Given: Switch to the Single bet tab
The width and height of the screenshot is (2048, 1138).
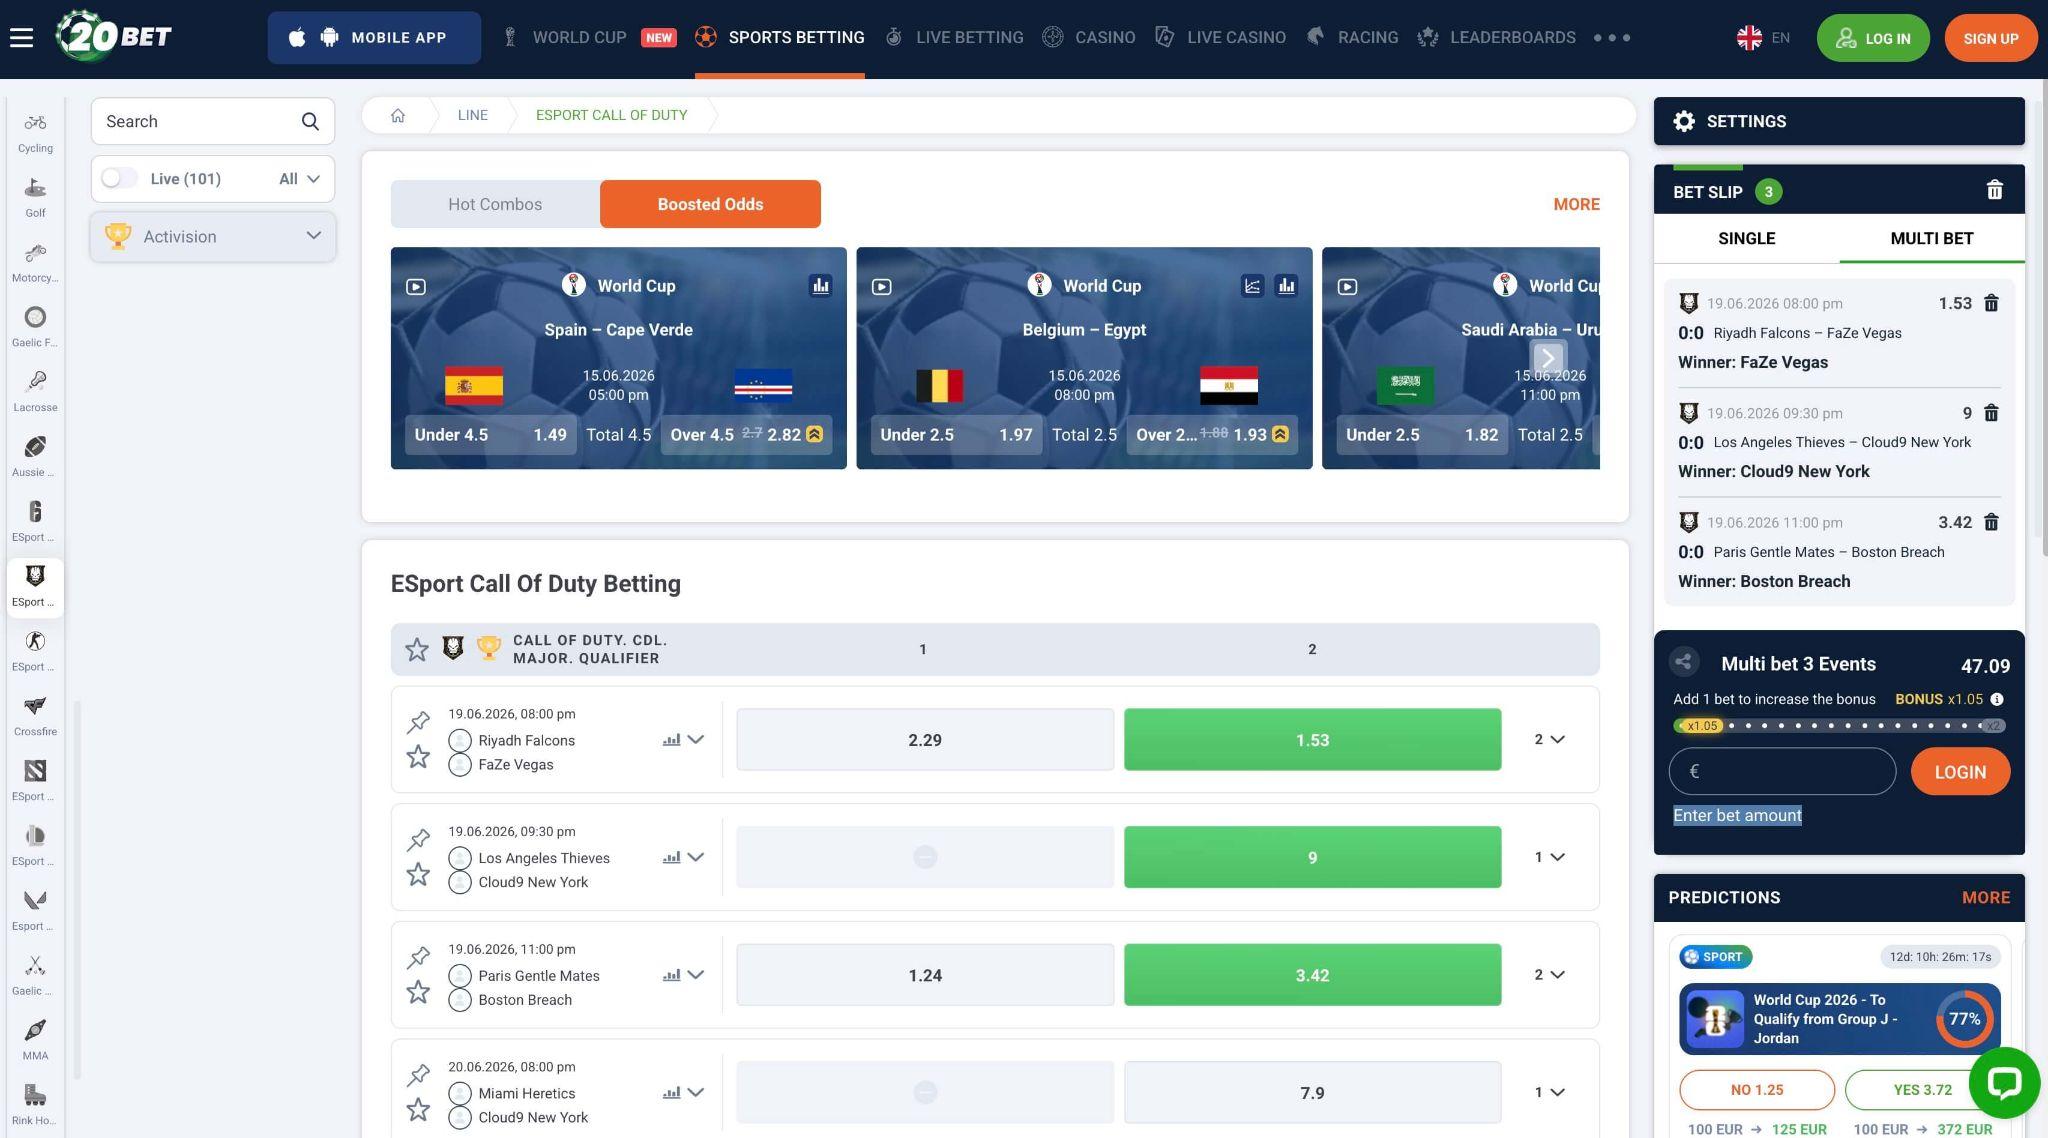Looking at the screenshot, I should point(1746,238).
